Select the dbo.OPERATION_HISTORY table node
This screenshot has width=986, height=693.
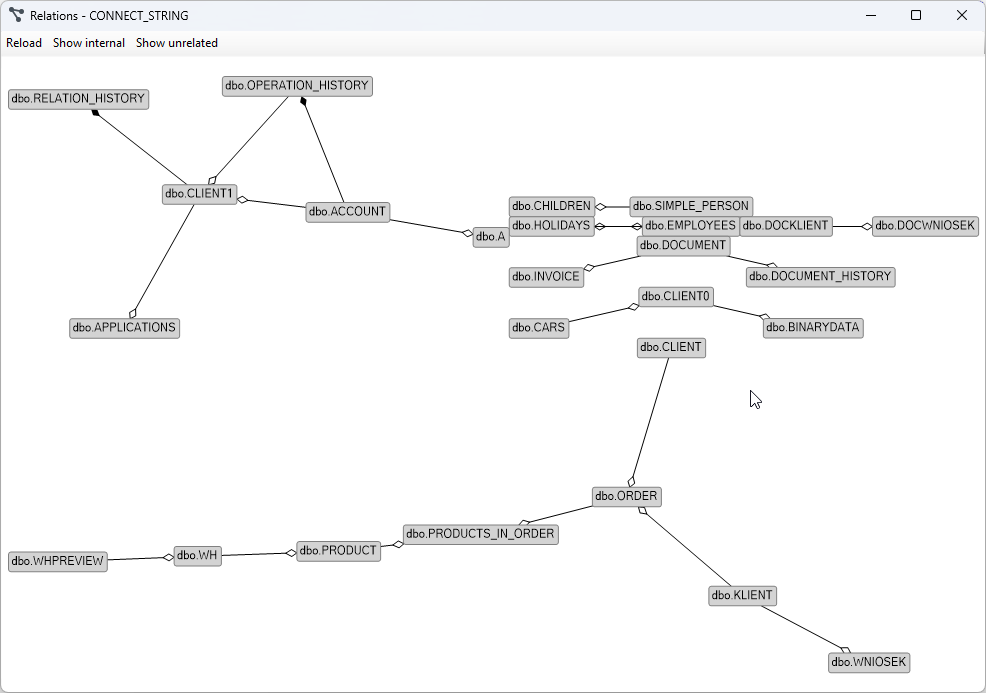click(x=297, y=86)
